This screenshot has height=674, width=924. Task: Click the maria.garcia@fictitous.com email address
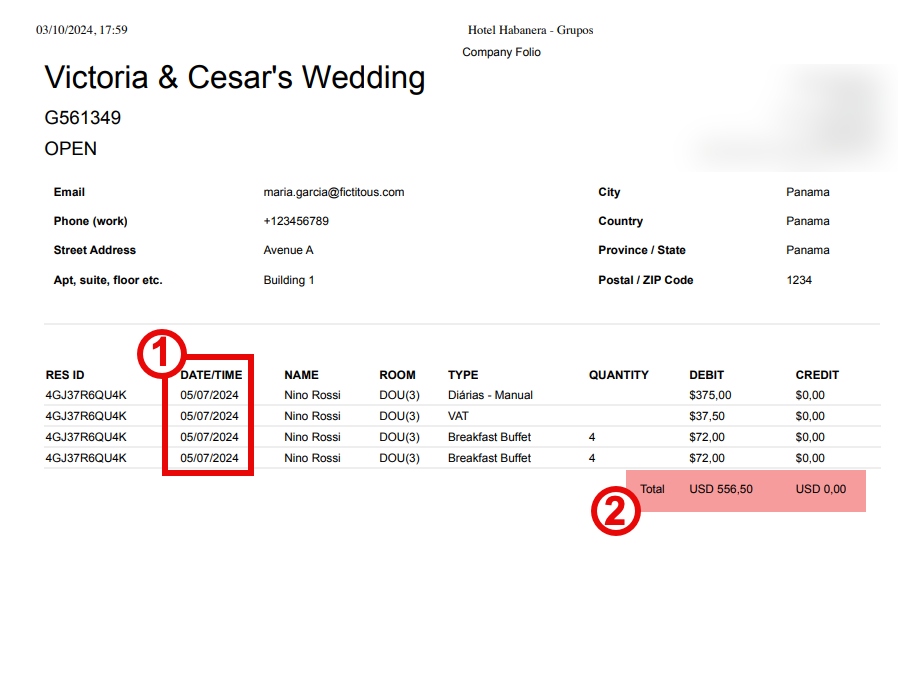[x=333, y=192]
